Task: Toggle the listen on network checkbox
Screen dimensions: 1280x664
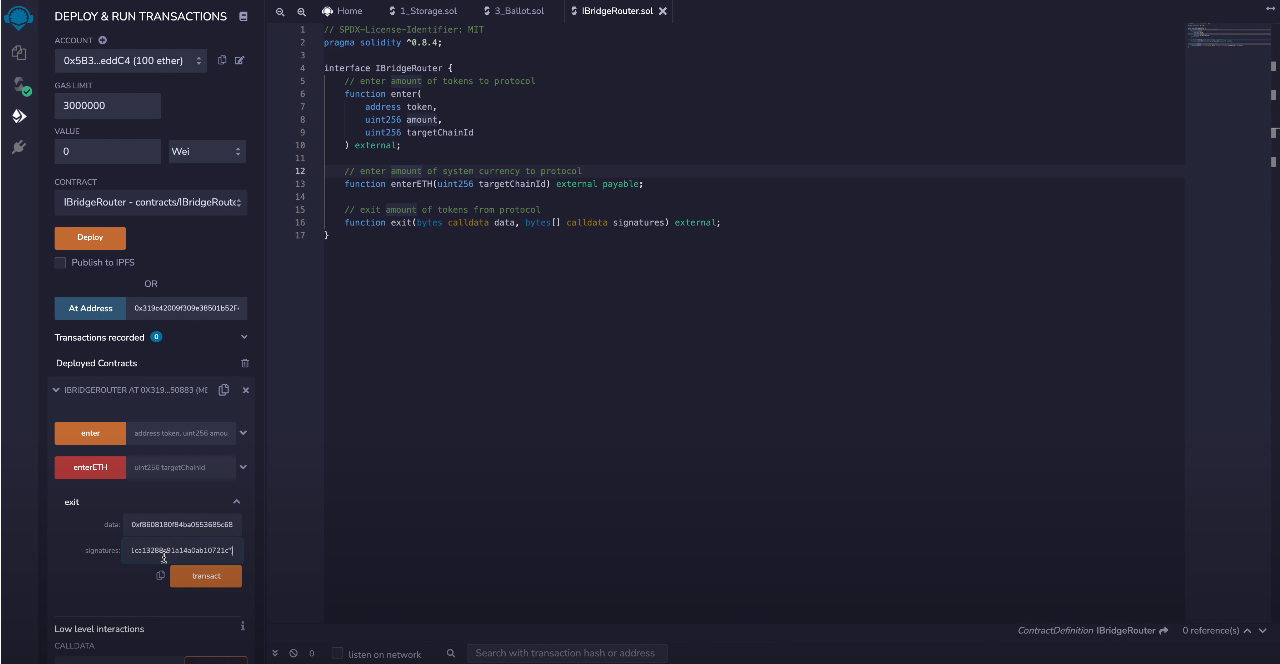Action: (337, 654)
